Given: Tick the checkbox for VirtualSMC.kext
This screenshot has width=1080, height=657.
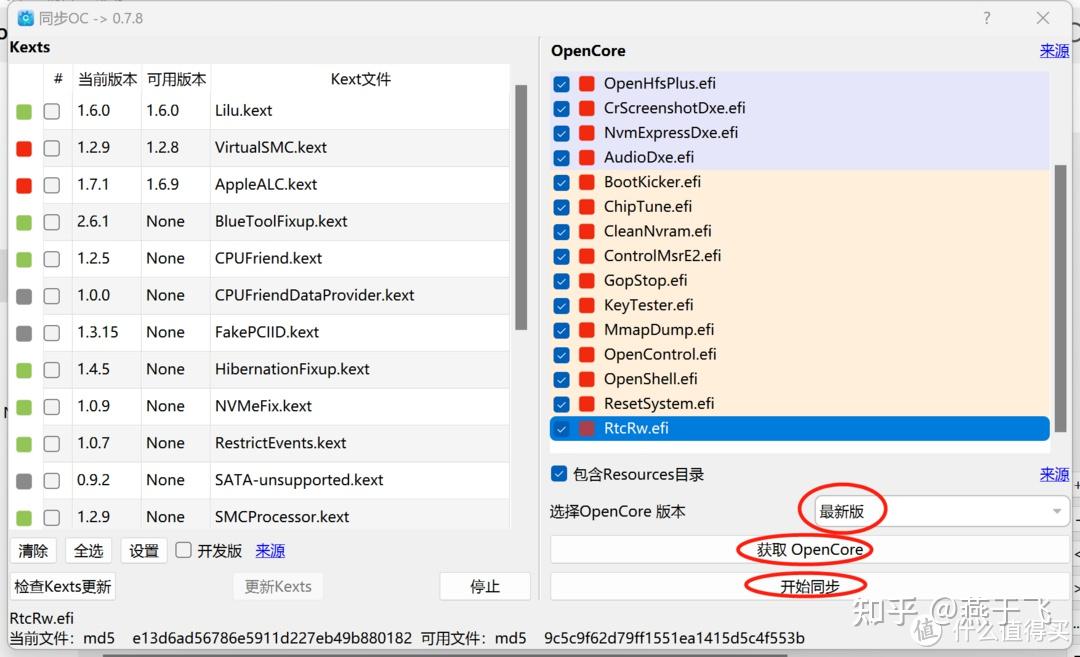Looking at the screenshot, I should 52,149.
